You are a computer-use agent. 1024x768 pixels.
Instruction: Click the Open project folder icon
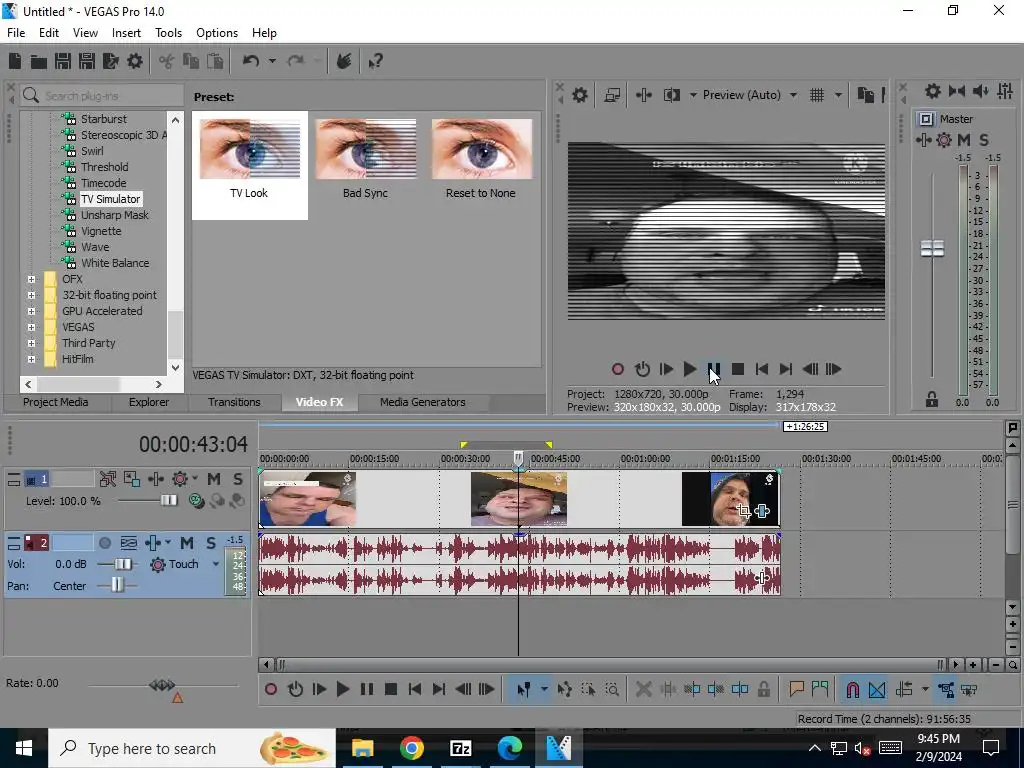click(x=39, y=61)
